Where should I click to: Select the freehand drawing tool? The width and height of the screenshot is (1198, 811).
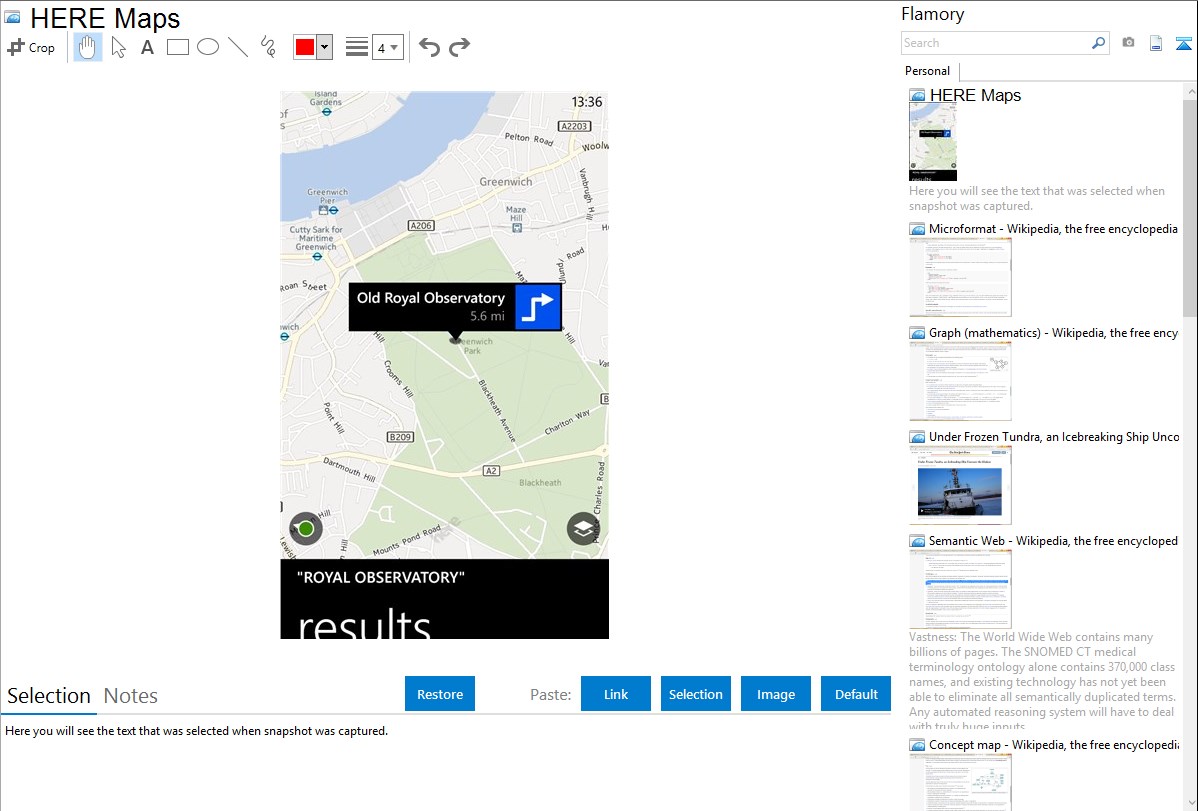pos(268,47)
